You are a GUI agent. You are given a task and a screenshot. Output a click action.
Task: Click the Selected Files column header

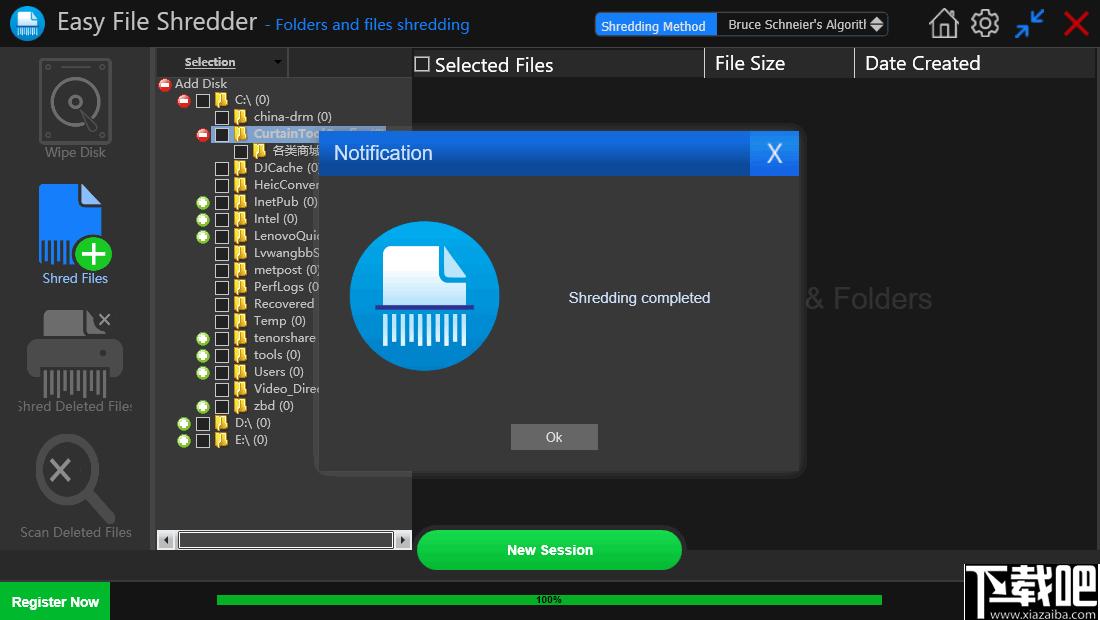(494, 65)
